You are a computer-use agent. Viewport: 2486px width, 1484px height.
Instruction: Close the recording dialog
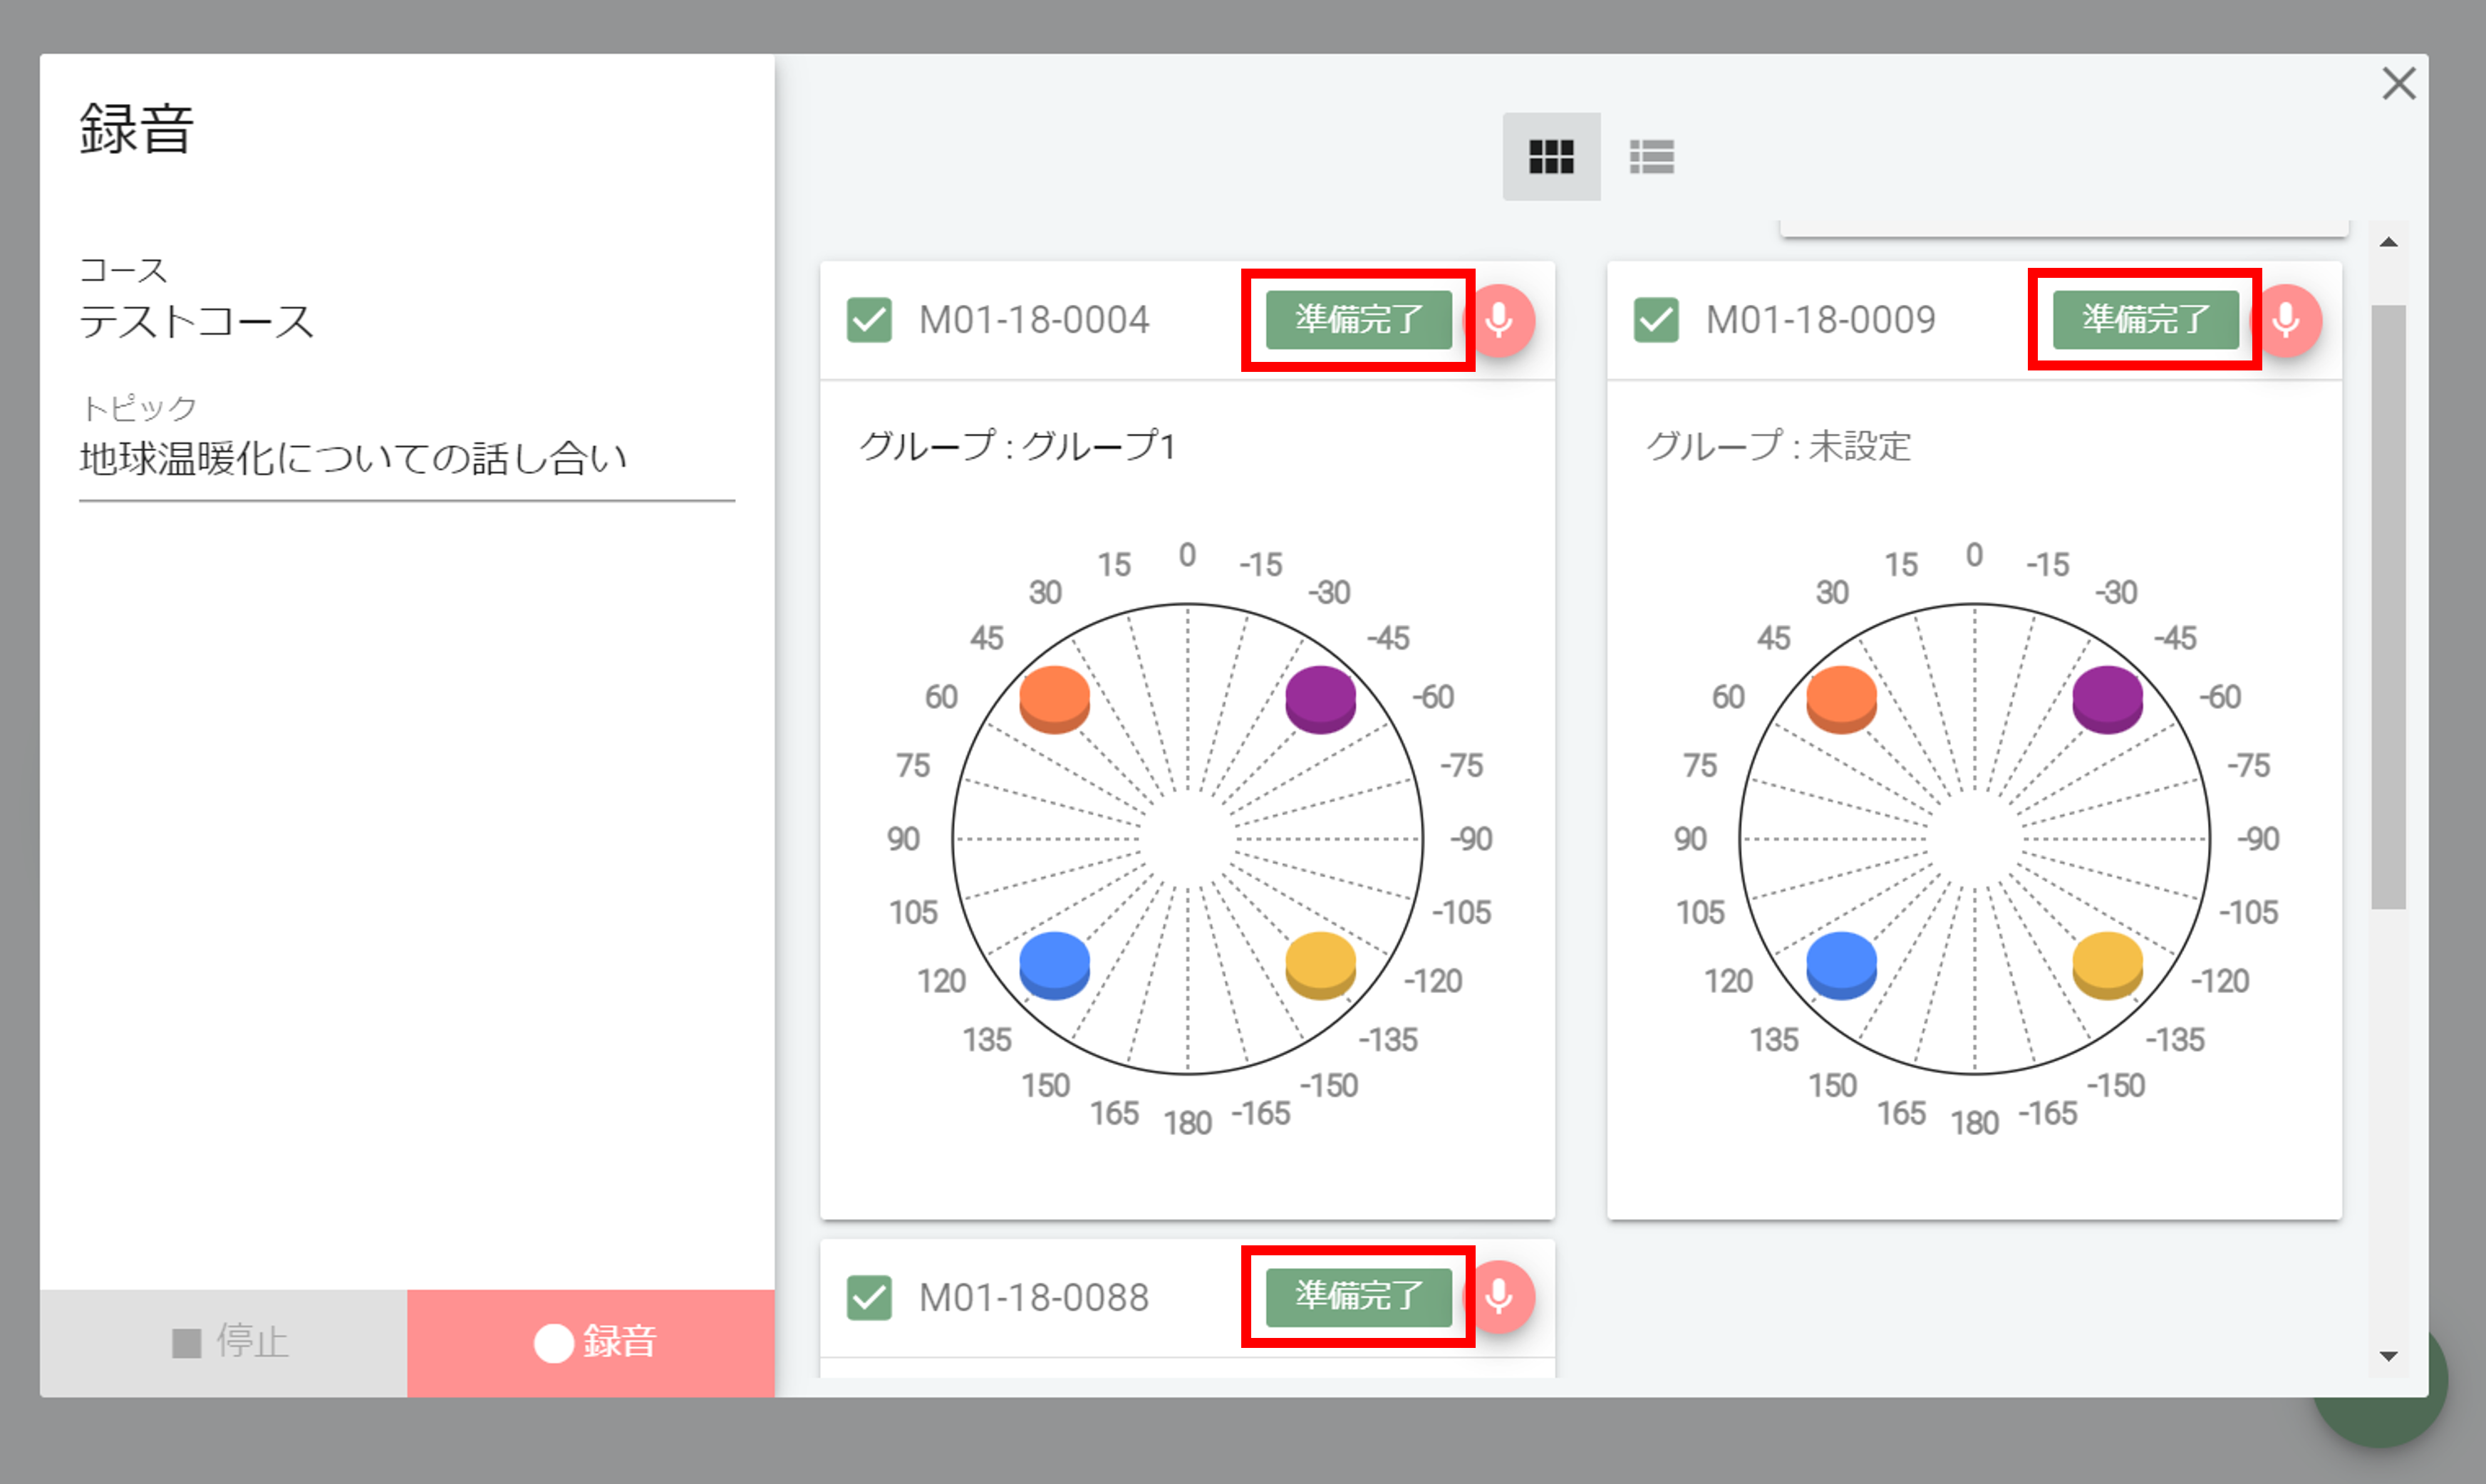coord(2398,84)
